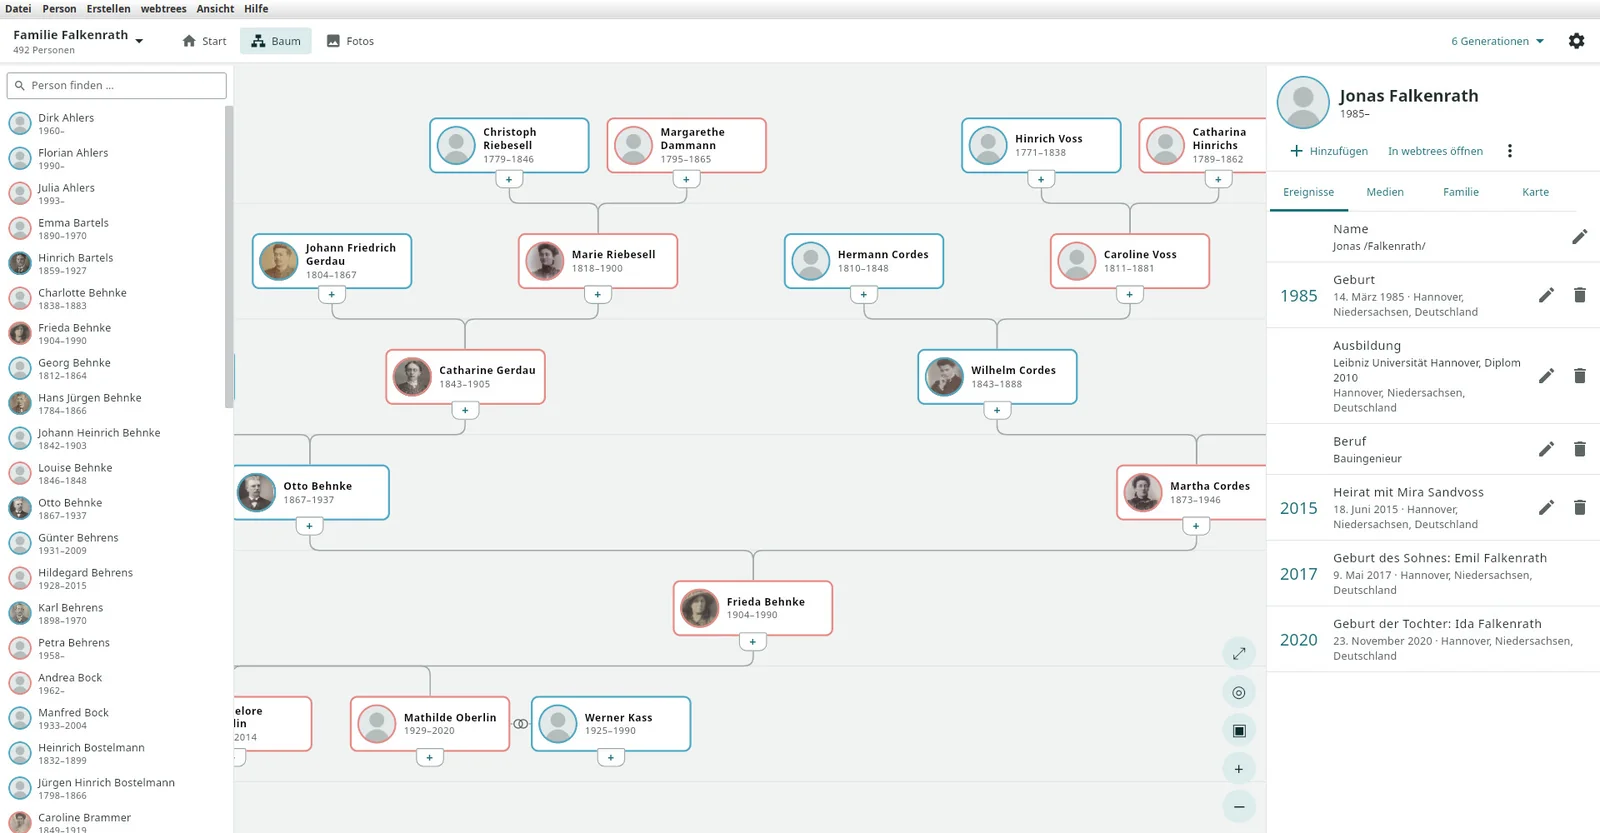Image resolution: width=1600 pixels, height=833 pixels.
Task: Edit the Ausbildung event
Action: (1546, 376)
